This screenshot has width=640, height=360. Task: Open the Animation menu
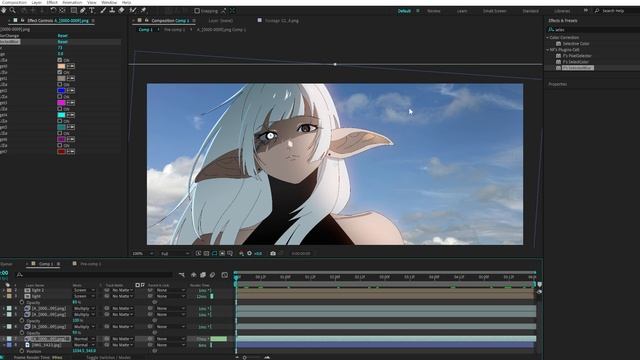[72, 2]
